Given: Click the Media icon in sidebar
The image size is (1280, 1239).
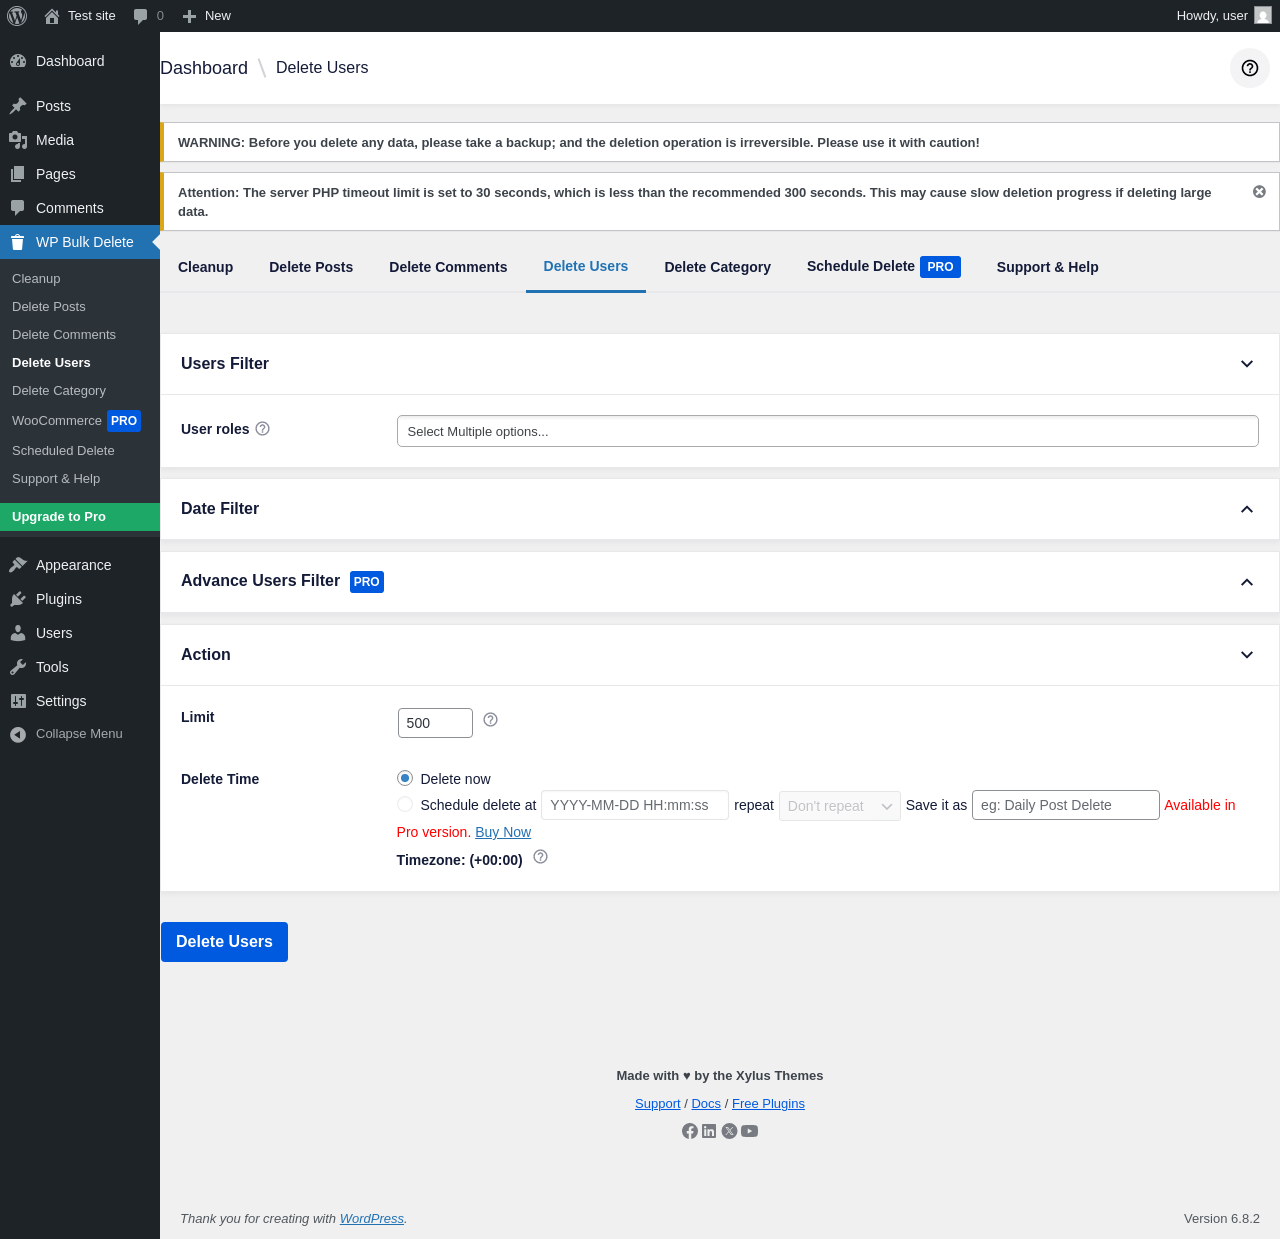Looking at the screenshot, I should coord(18,140).
